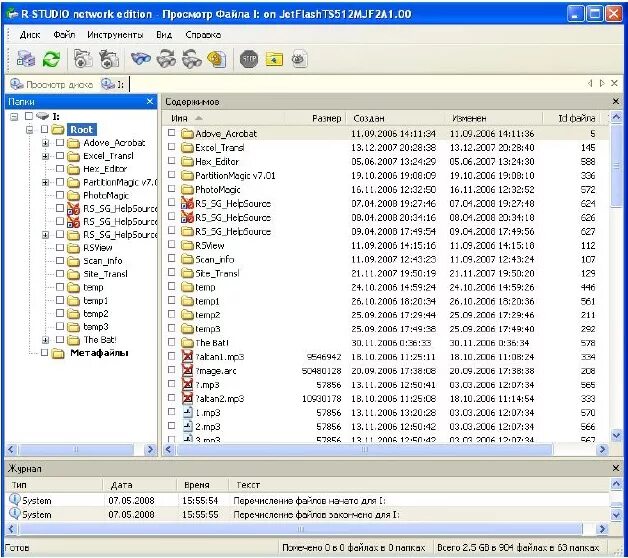Click the connect to remote computer toolbar icon
The height and width of the screenshot is (558, 628).
[26, 59]
